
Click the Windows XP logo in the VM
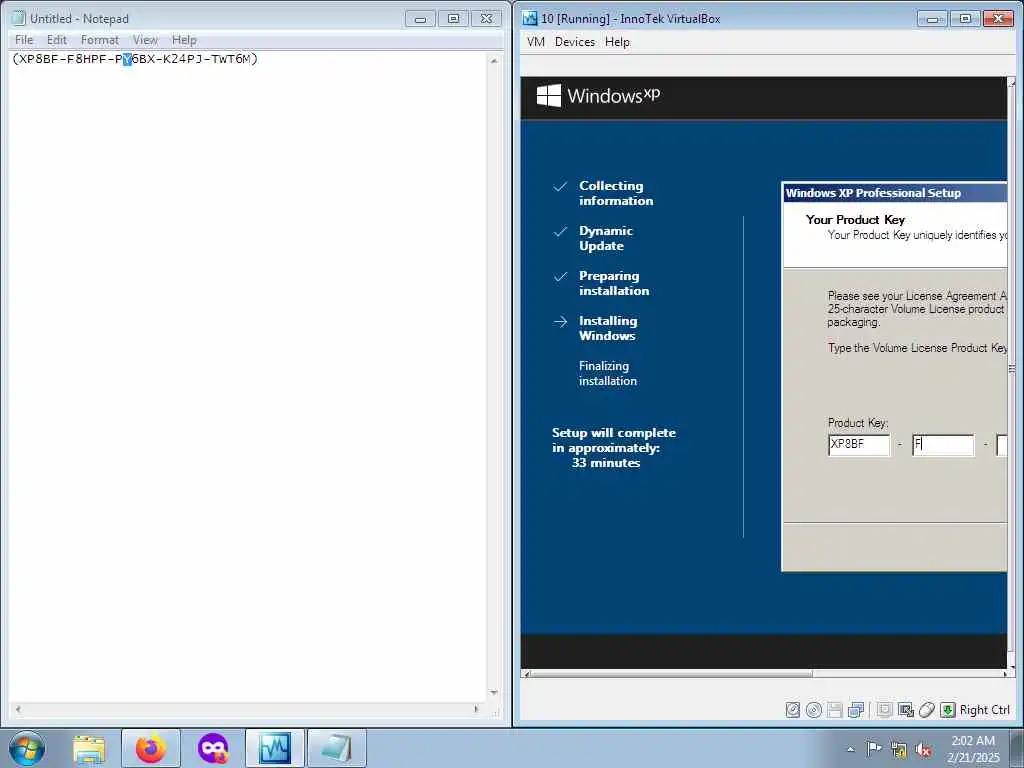(x=598, y=95)
